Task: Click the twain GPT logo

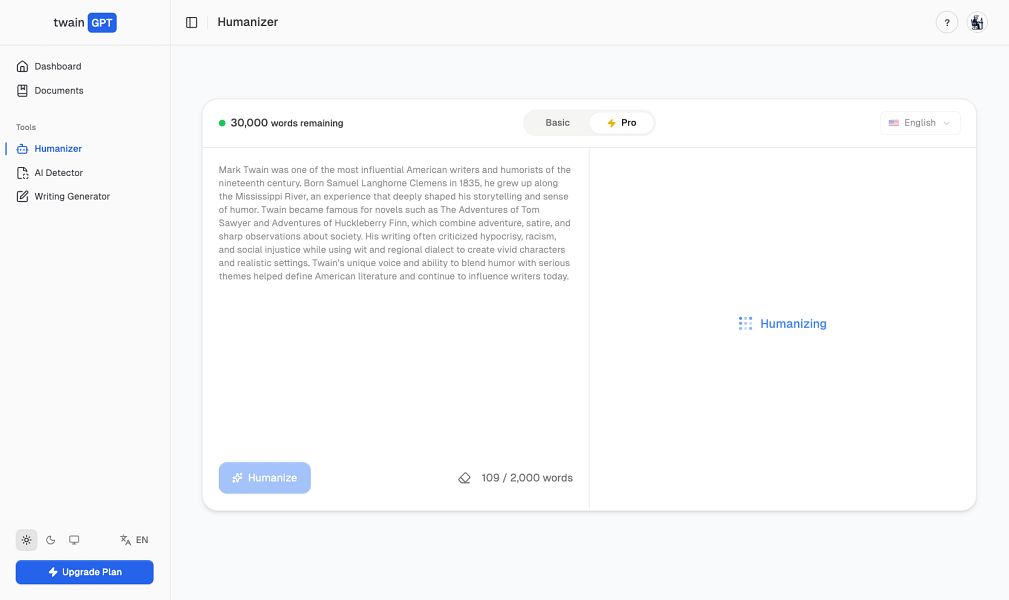Action: tap(85, 23)
